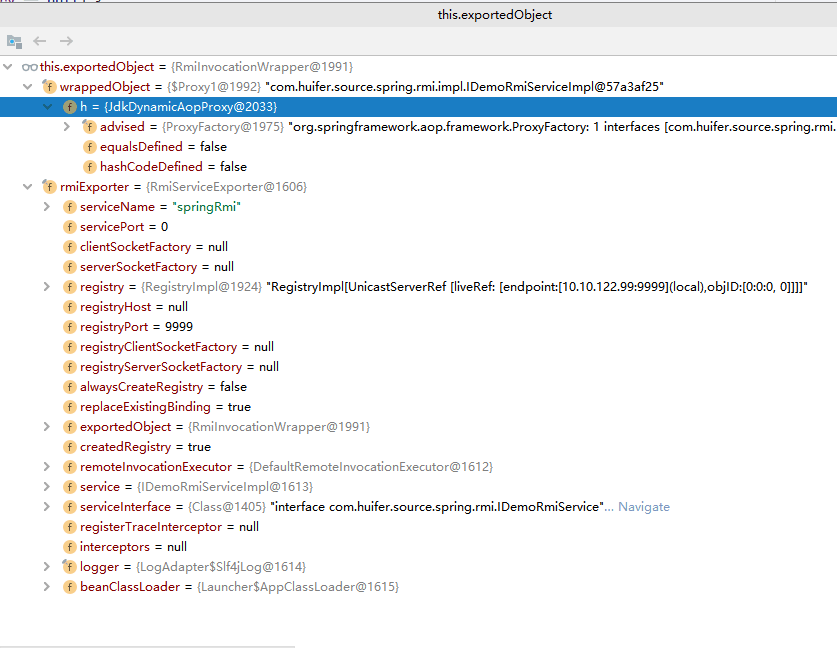Open the Navigate link for serviceInterface

coord(644,507)
